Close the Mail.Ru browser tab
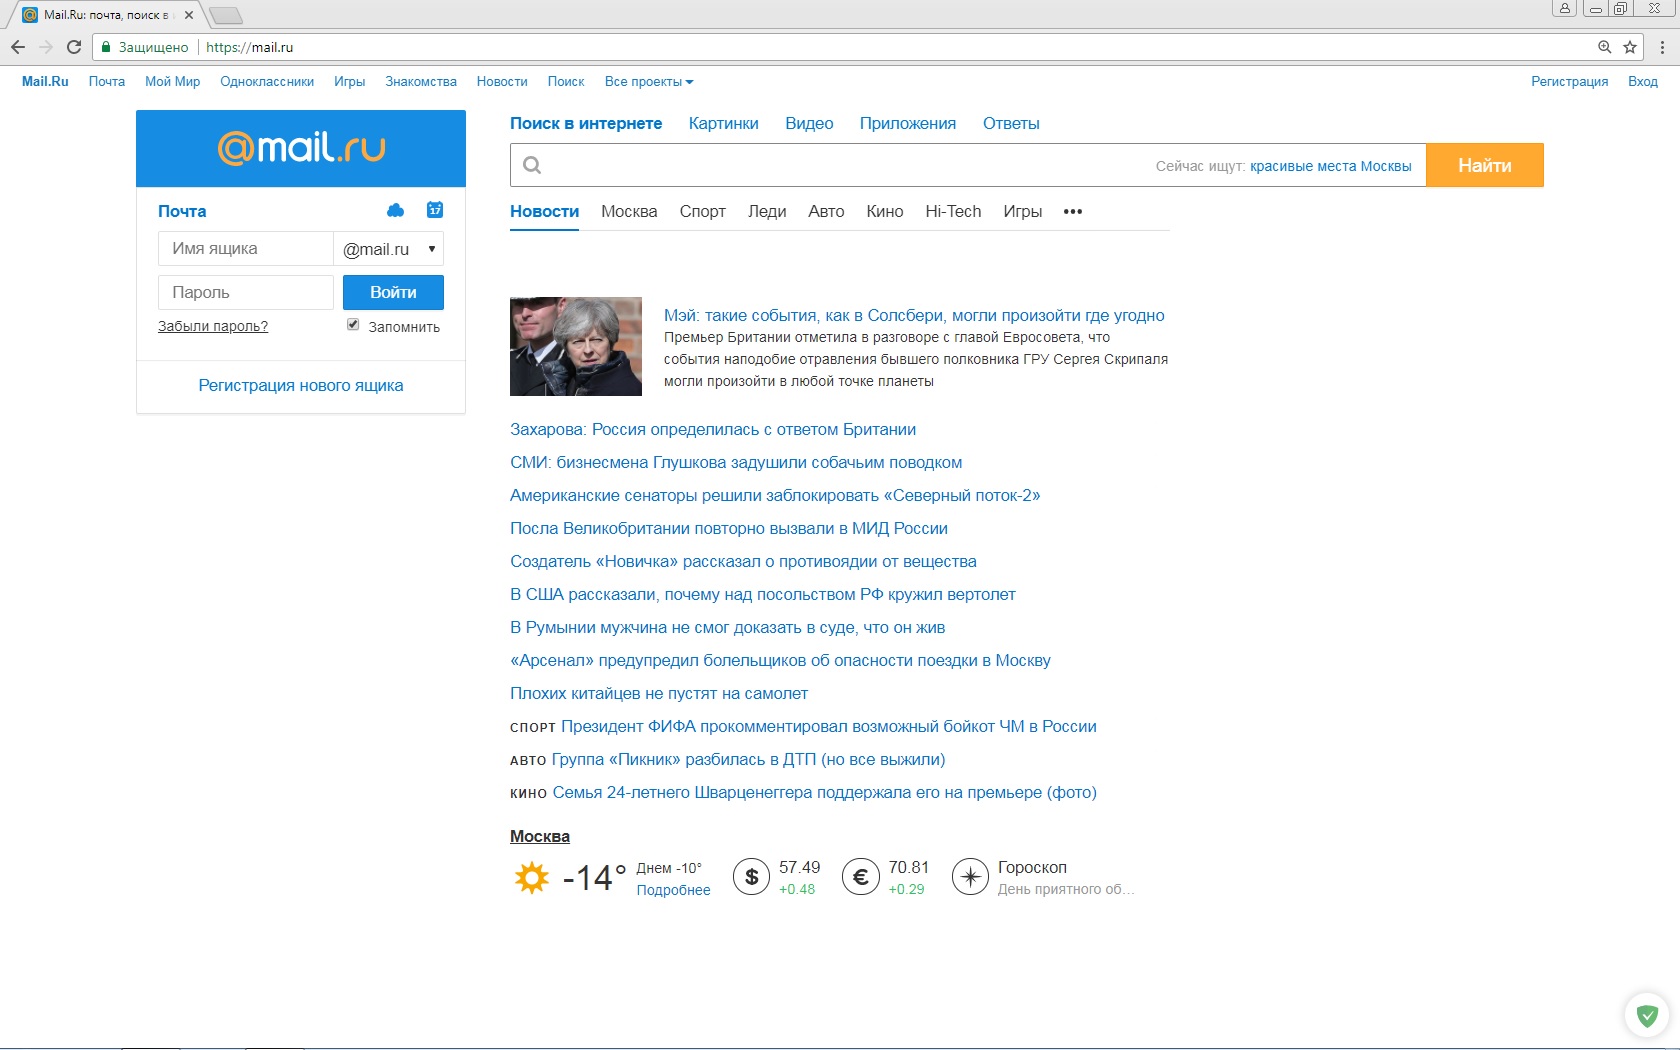1680x1050 pixels. point(189,15)
